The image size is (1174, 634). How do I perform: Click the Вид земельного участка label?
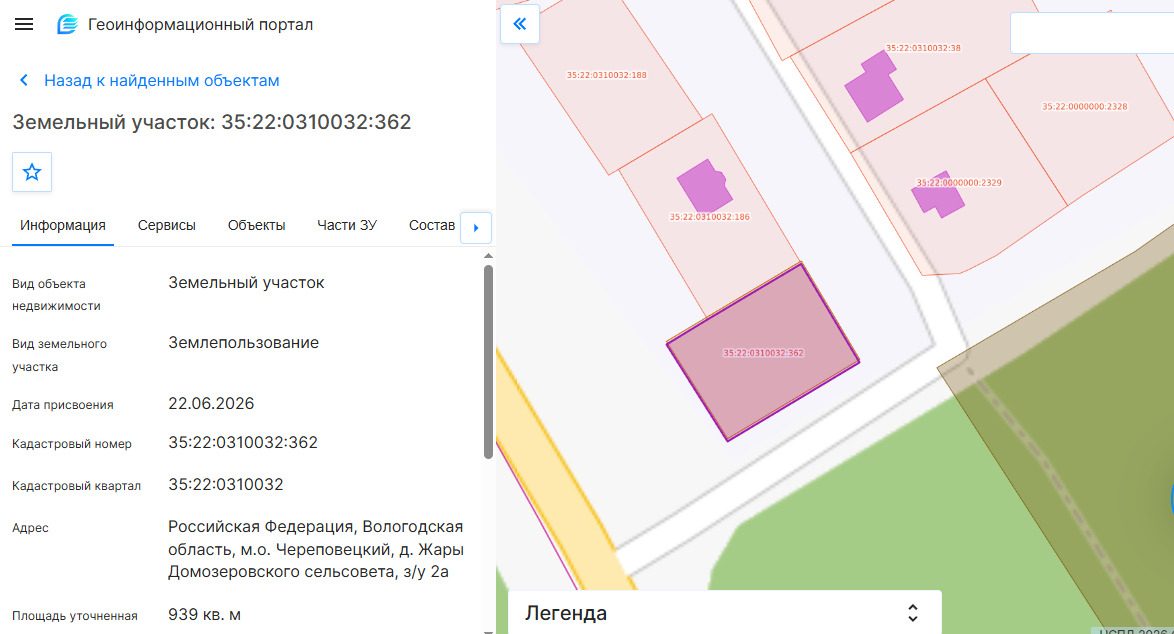click(x=59, y=356)
